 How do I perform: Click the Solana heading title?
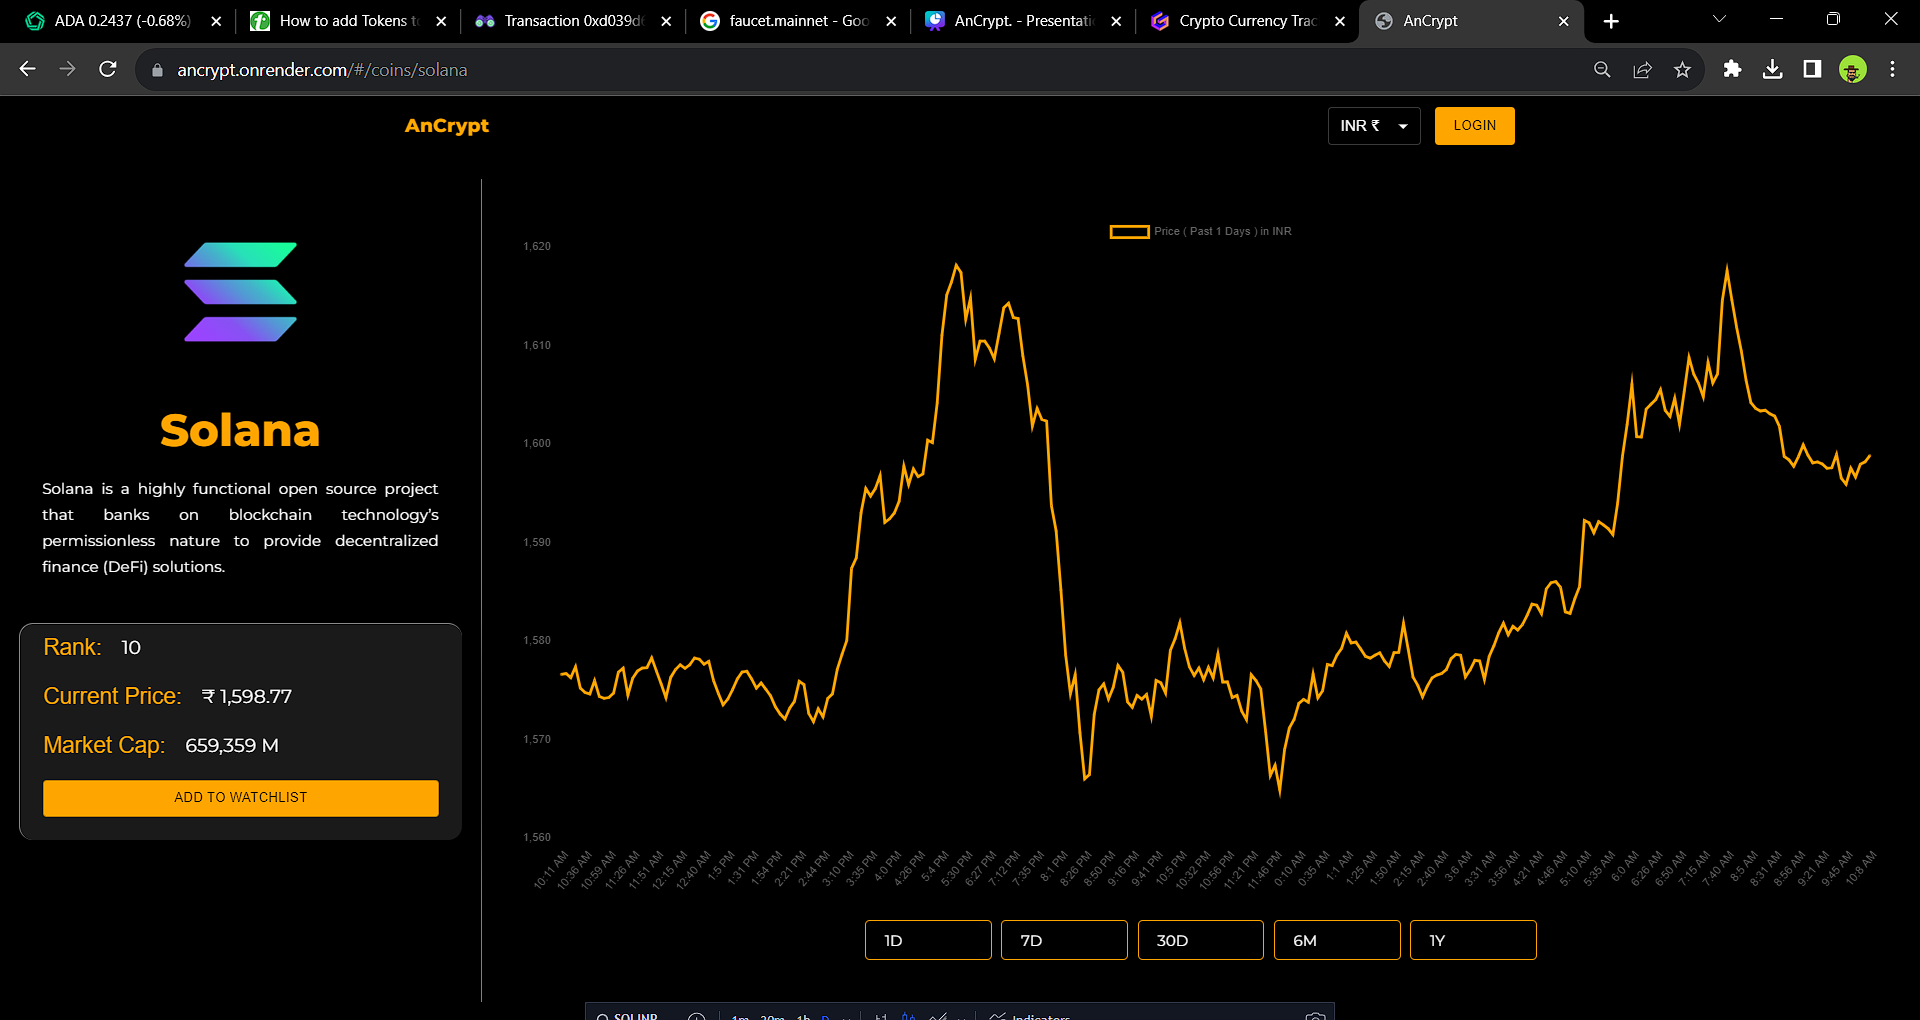(x=240, y=431)
